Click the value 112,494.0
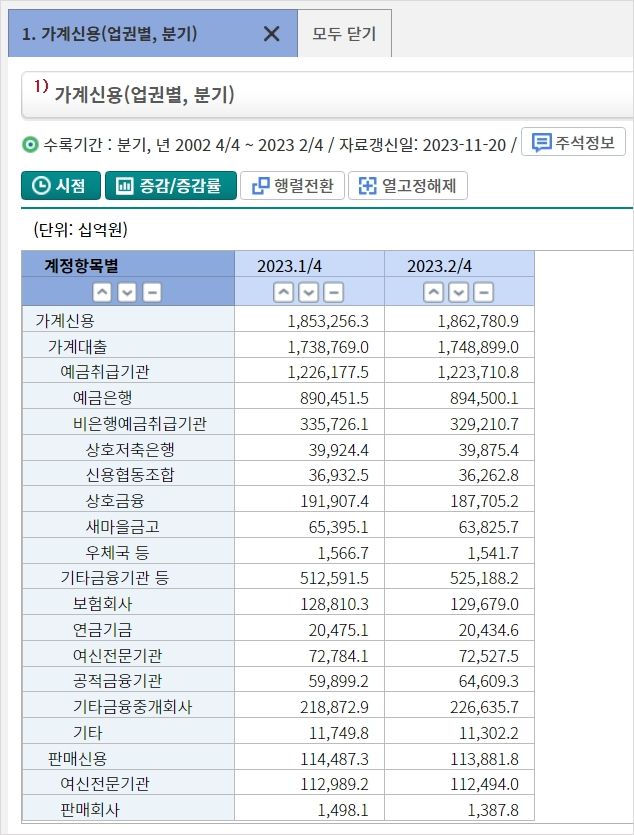 484,784
